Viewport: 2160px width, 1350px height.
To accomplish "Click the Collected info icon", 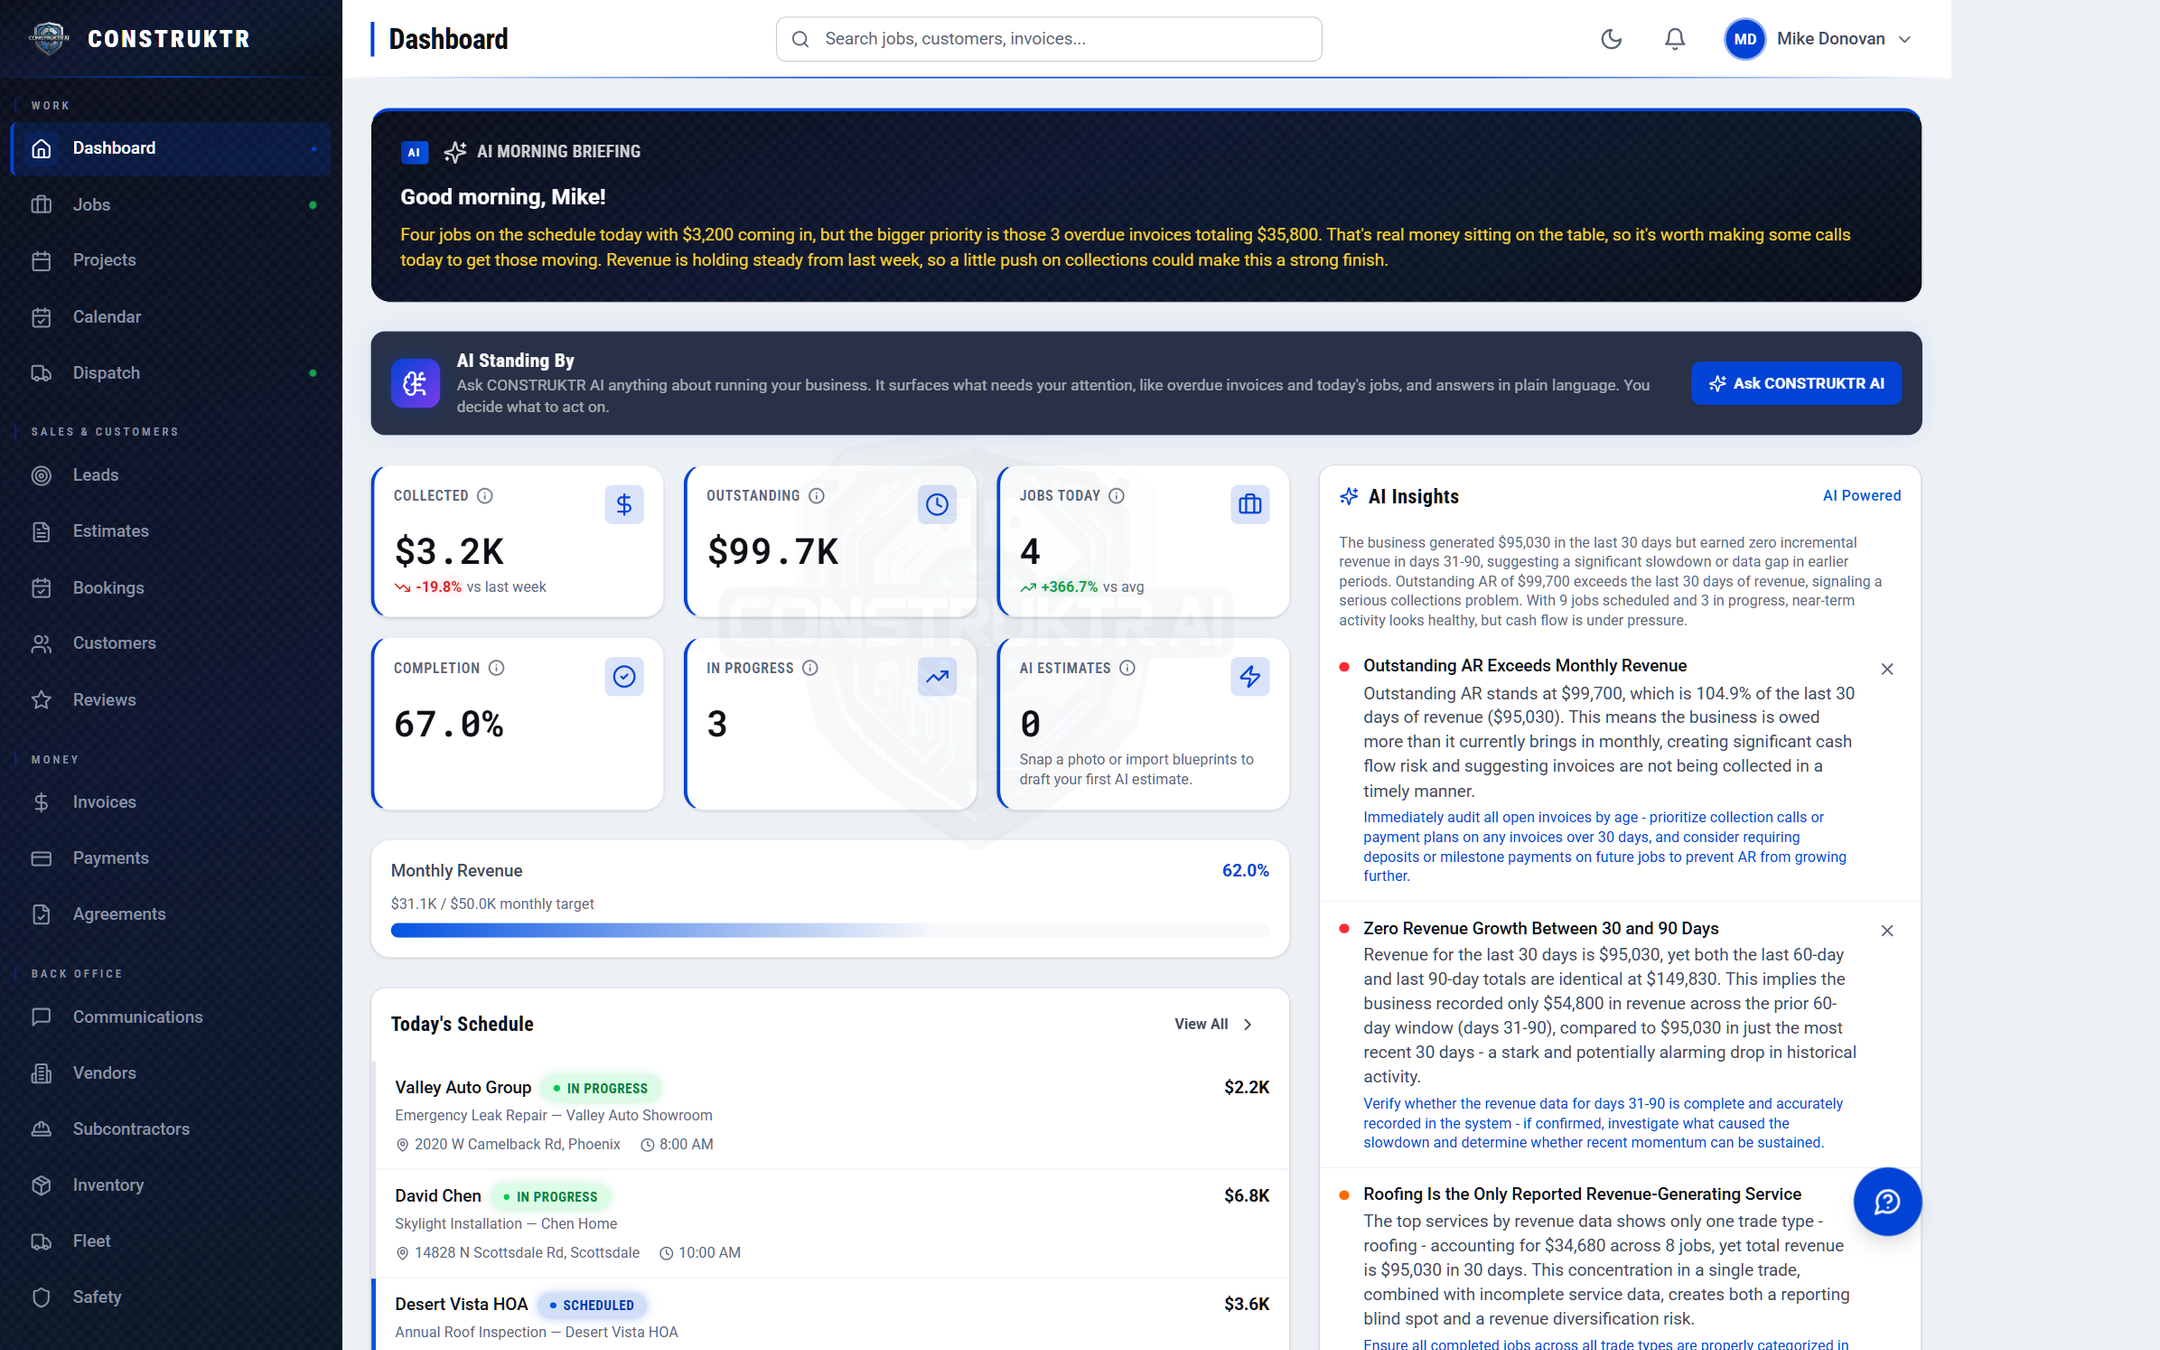I will coord(485,496).
